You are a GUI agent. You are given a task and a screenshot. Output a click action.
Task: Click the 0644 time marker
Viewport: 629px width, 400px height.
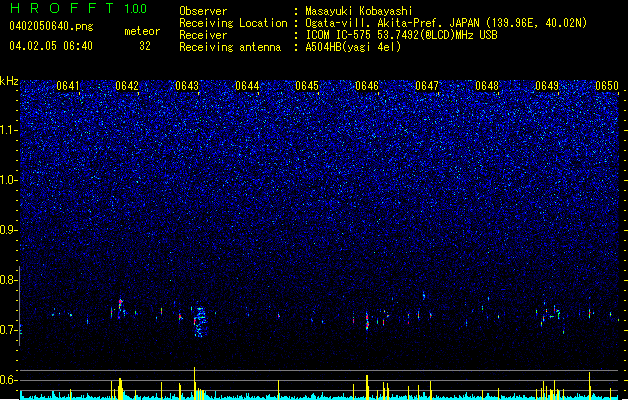coord(247,86)
